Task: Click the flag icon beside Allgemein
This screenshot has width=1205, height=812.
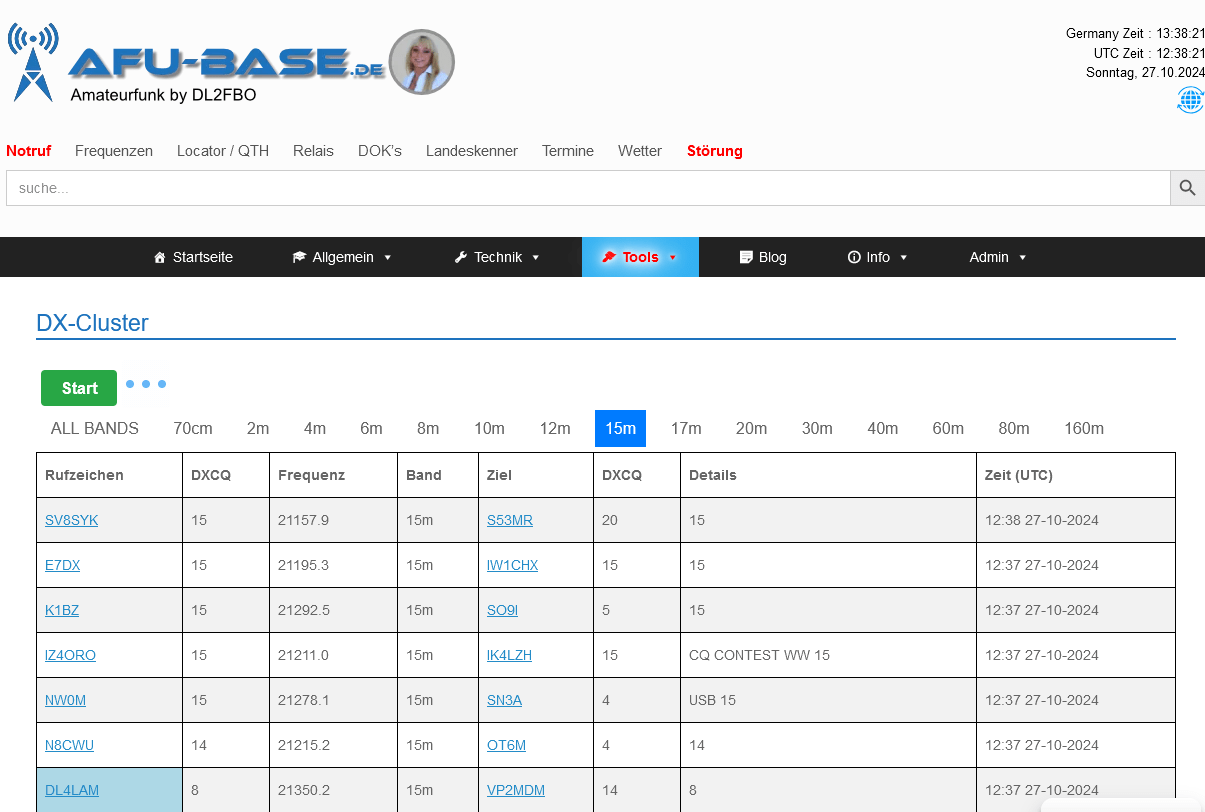Action: pyautogui.click(x=300, y=257)
